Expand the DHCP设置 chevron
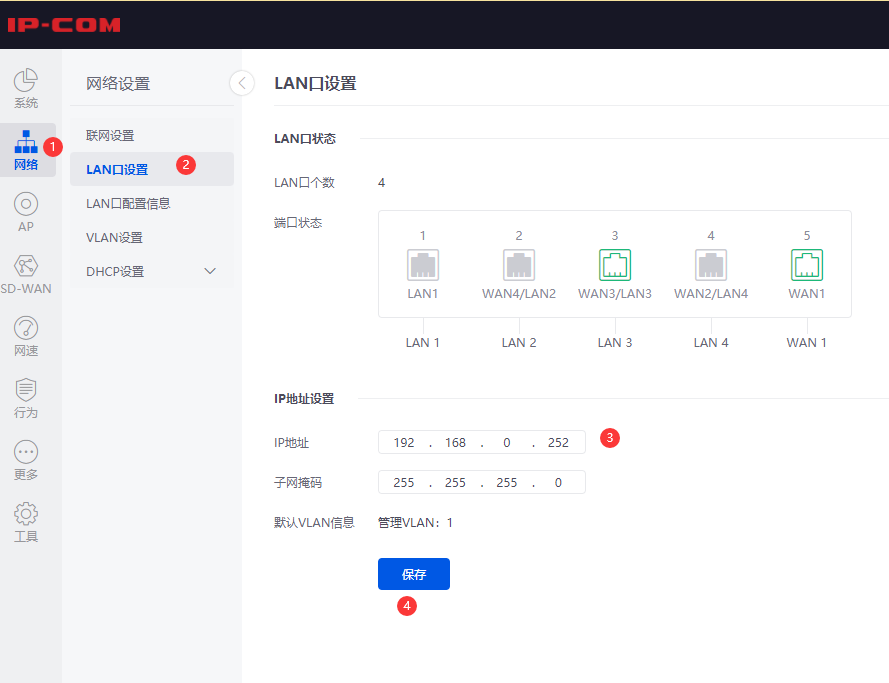889x683 pixels. 210,271
